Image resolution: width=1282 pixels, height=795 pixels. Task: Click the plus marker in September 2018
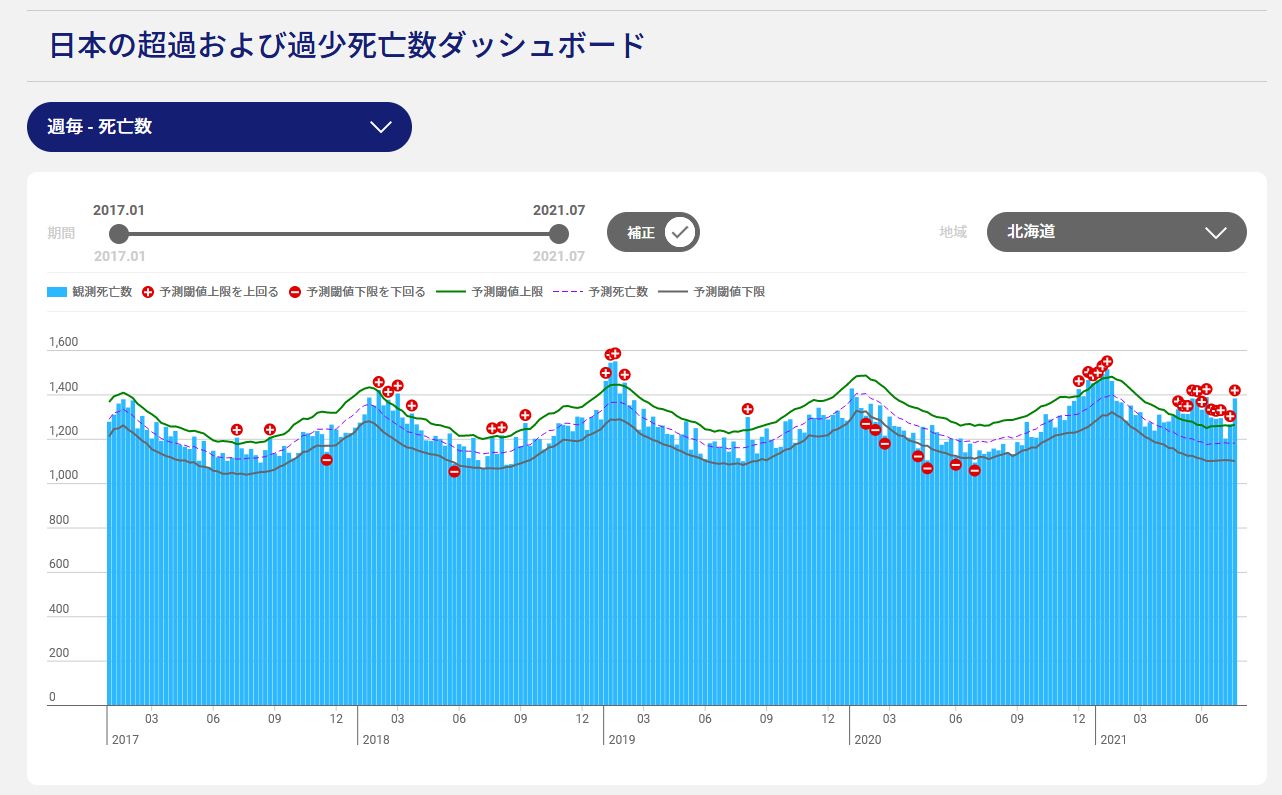coord(525,415)
